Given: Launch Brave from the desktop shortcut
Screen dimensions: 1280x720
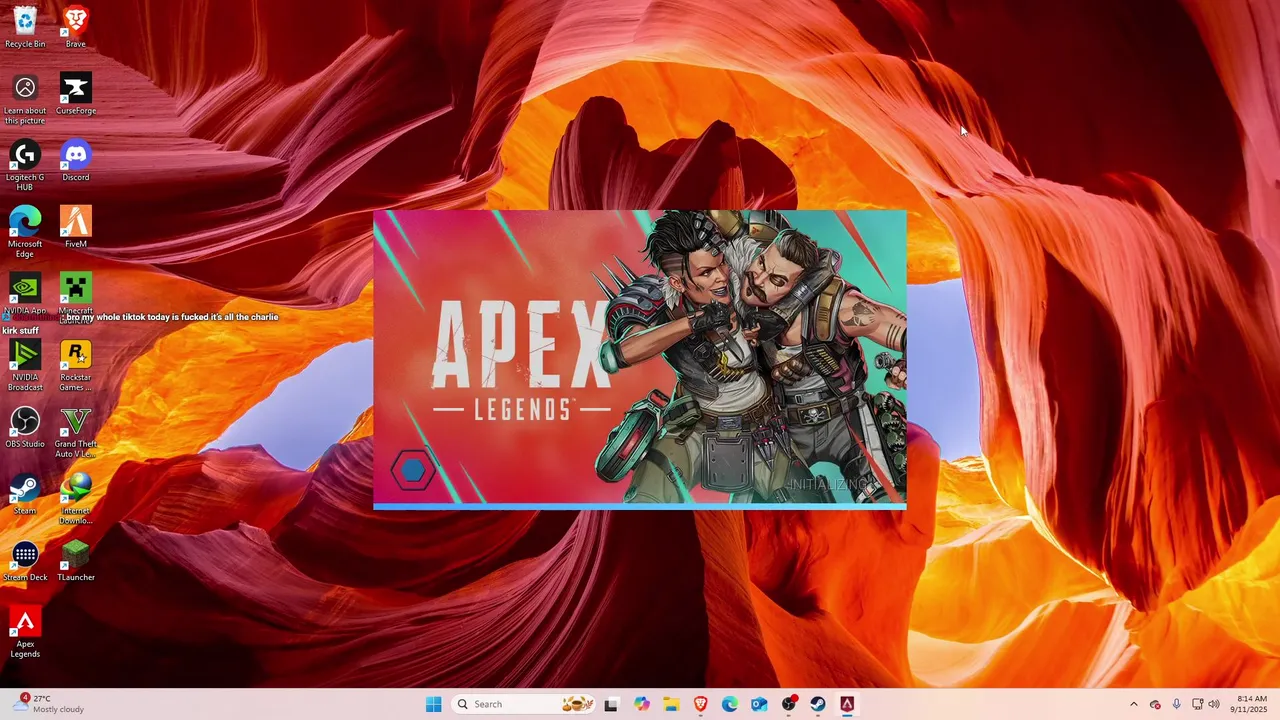Looking at the screenshot, I should tap(76, 27).
